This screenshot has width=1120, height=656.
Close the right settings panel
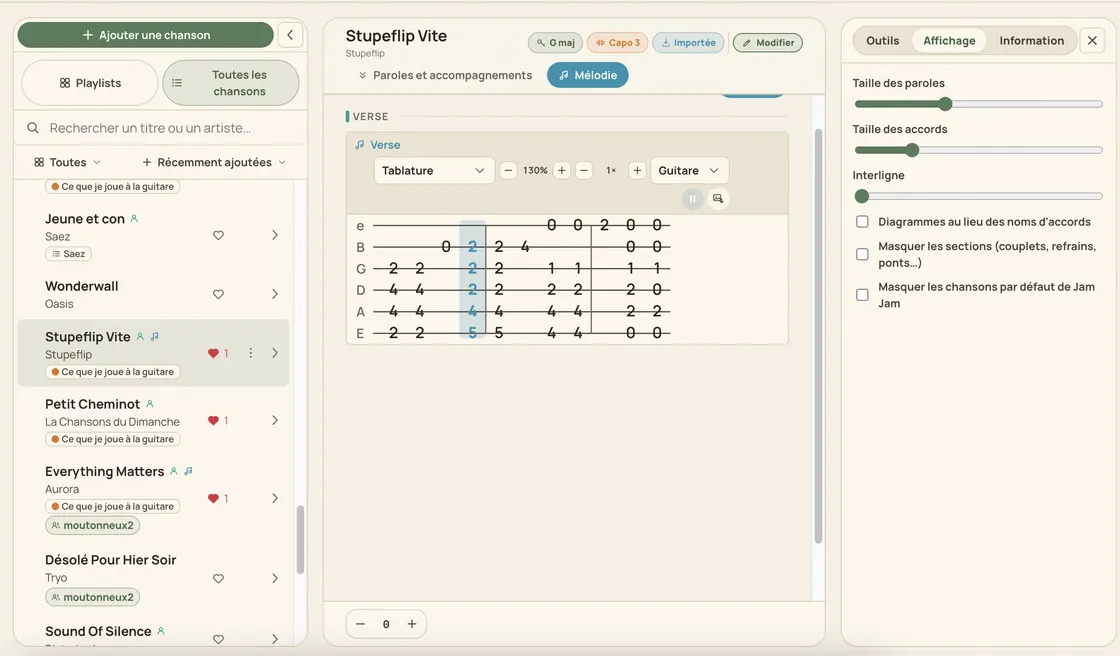pos(1092,41)
